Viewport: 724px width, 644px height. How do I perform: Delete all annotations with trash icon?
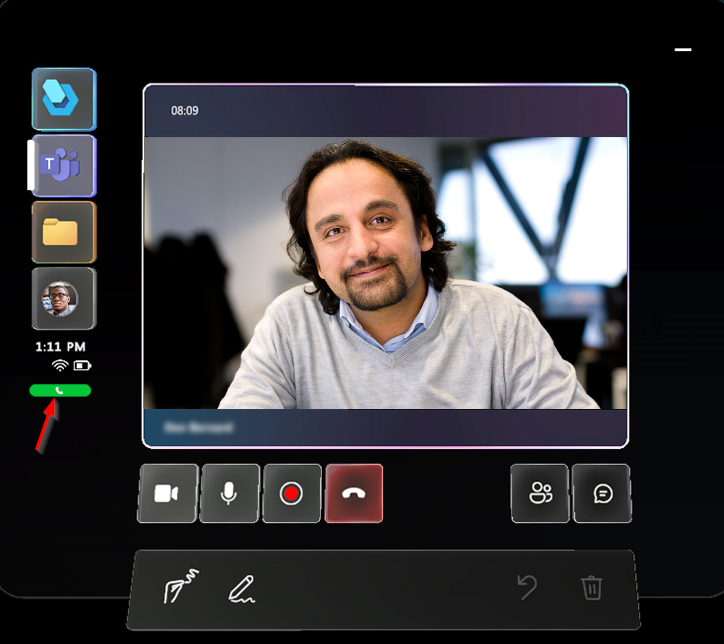coord(591,588)
